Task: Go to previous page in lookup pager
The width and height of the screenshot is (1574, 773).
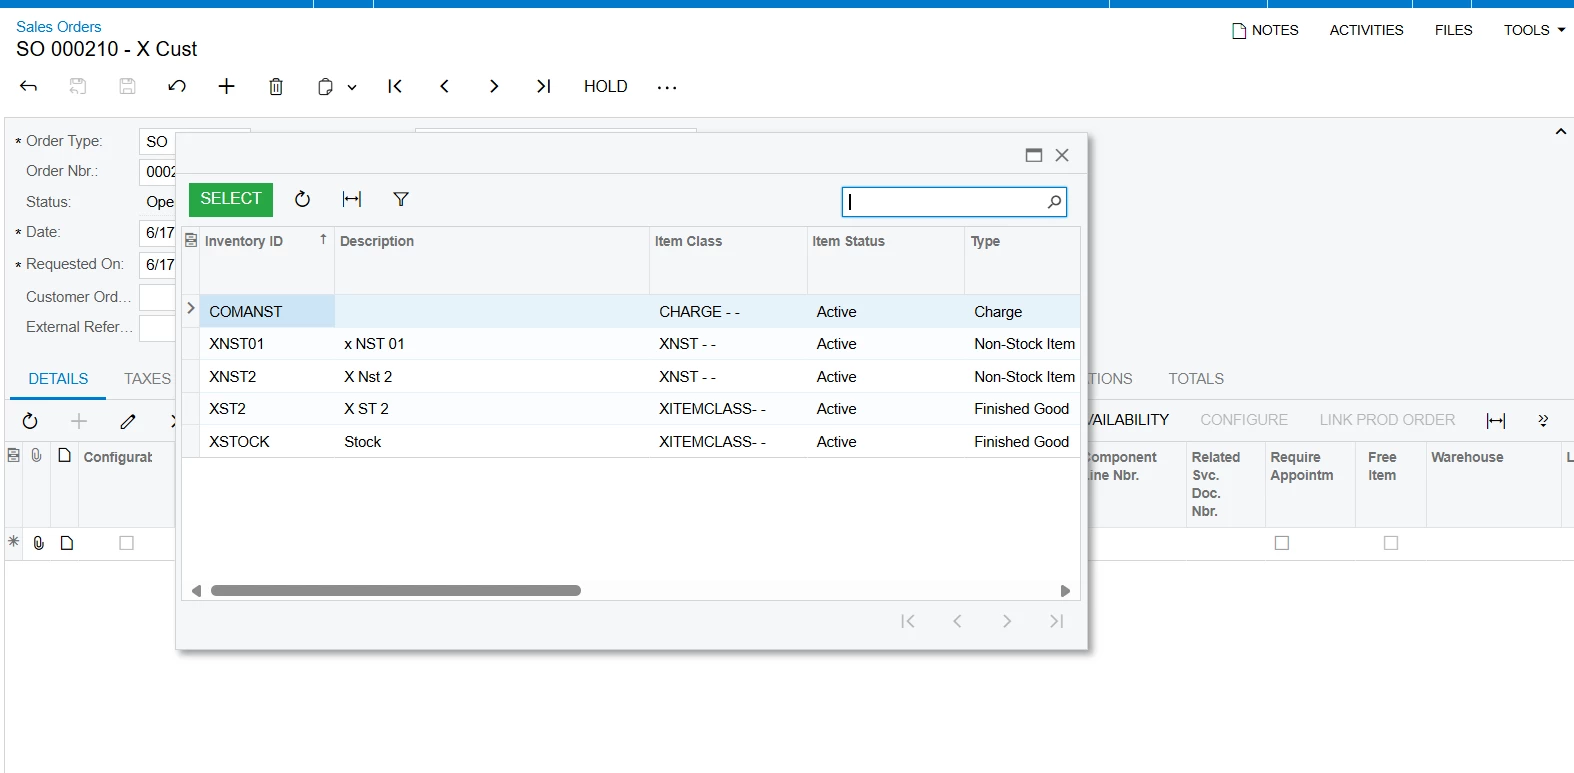Action: [957, 622]
